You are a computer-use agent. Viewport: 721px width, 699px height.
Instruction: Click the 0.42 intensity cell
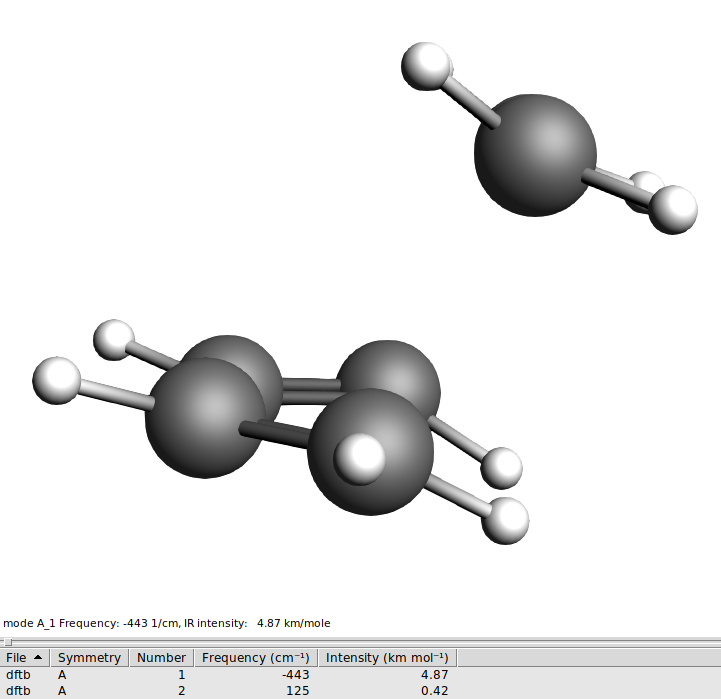433,691
